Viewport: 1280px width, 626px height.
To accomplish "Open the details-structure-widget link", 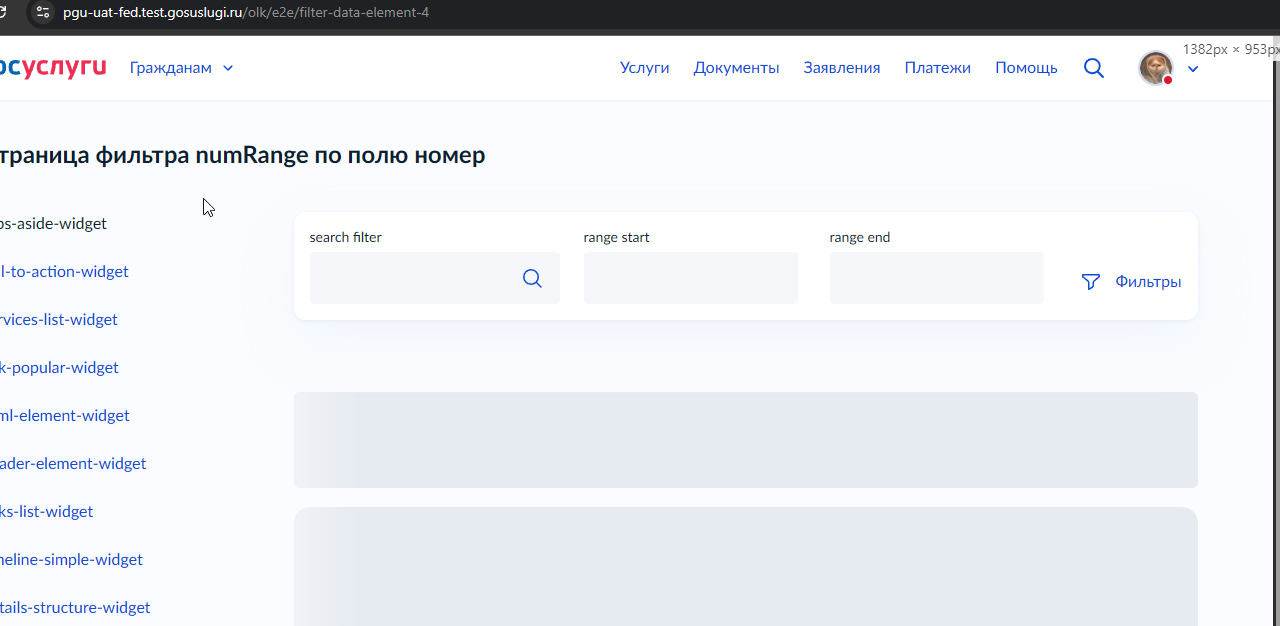I will pos(75,608).
